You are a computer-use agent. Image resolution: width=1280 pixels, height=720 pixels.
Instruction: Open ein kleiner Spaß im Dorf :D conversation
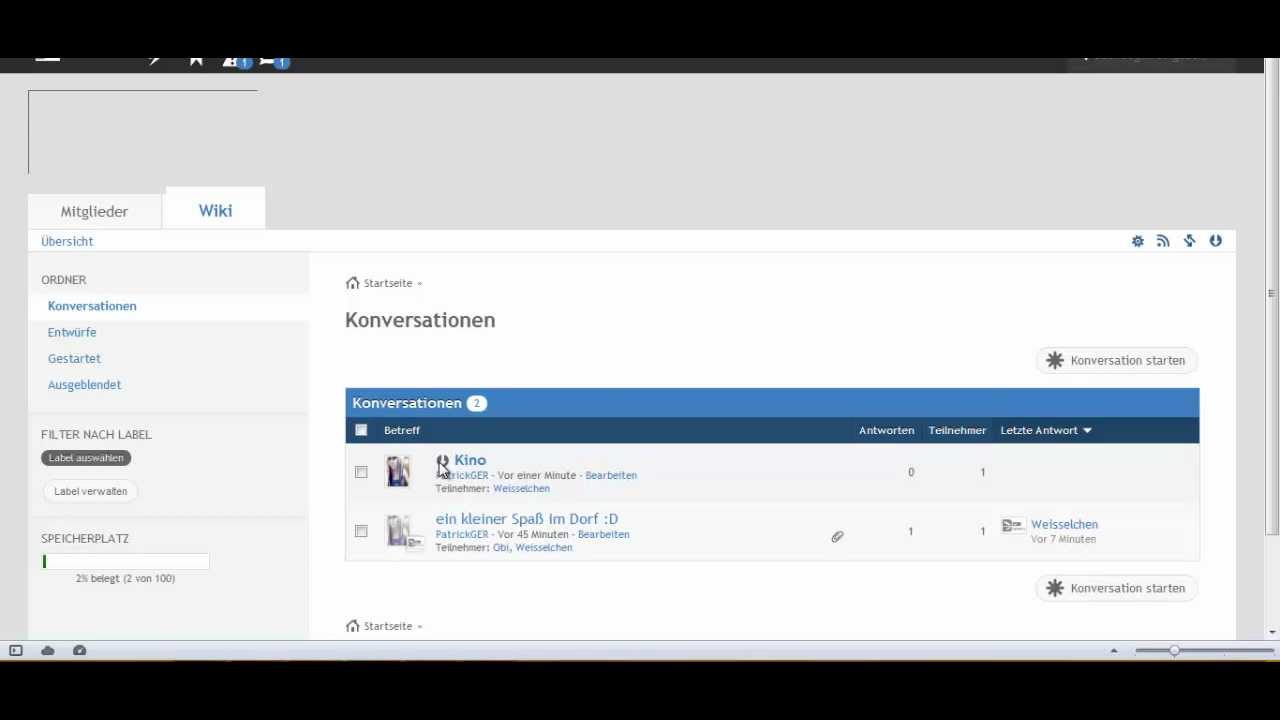pyautogui.click(x=527, y=519)
